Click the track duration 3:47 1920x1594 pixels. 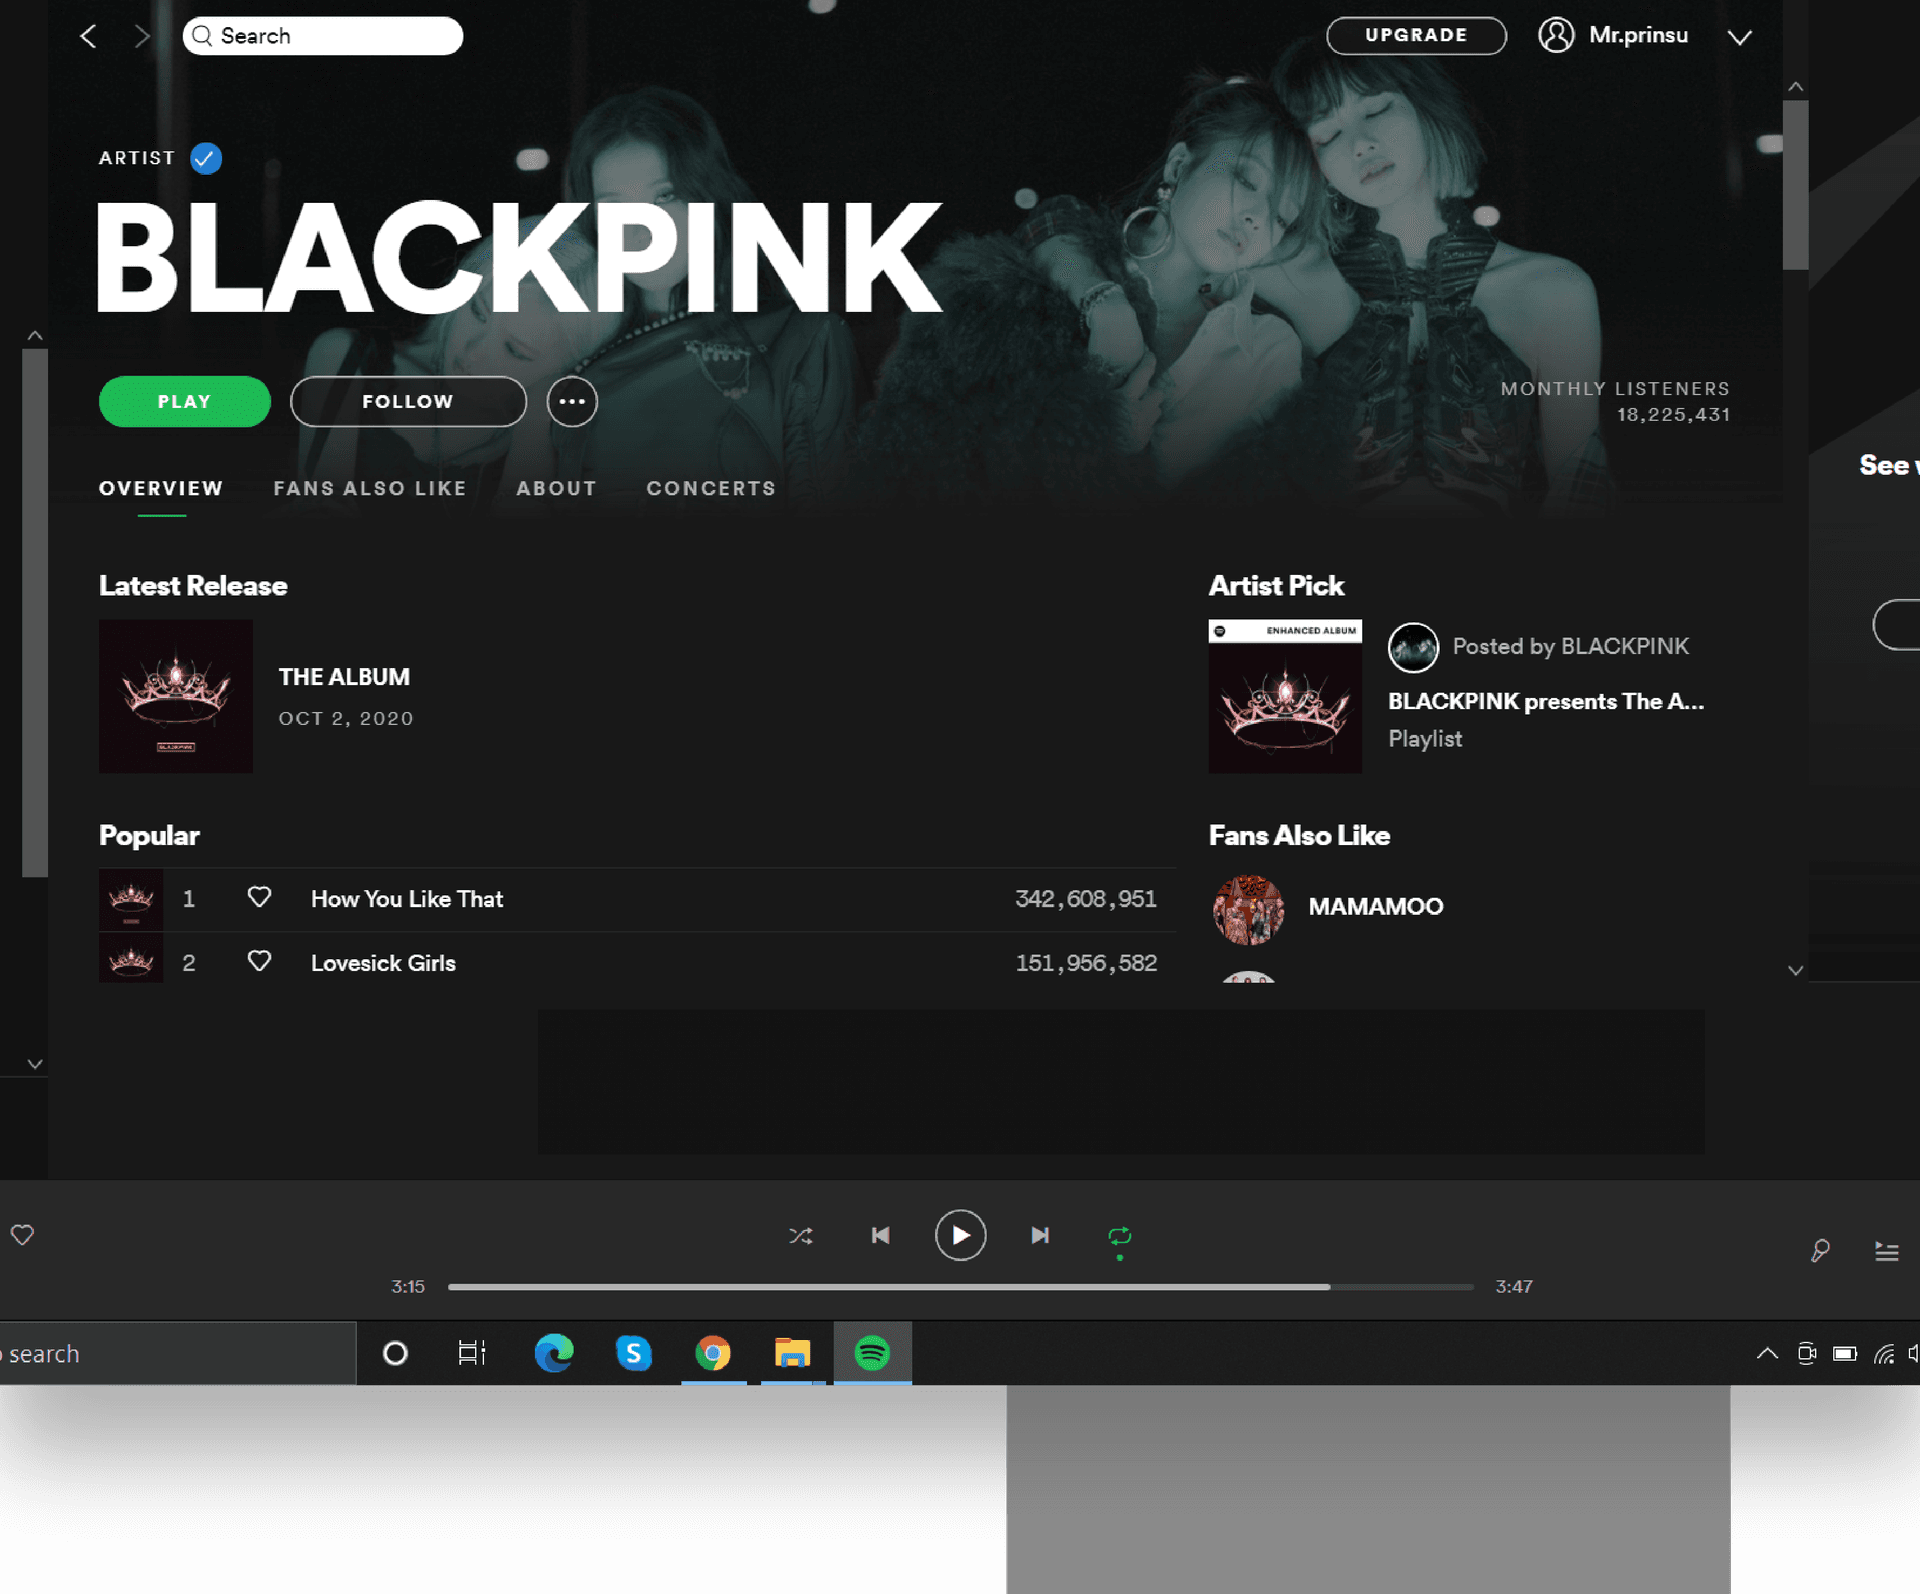(1514, 1287)
